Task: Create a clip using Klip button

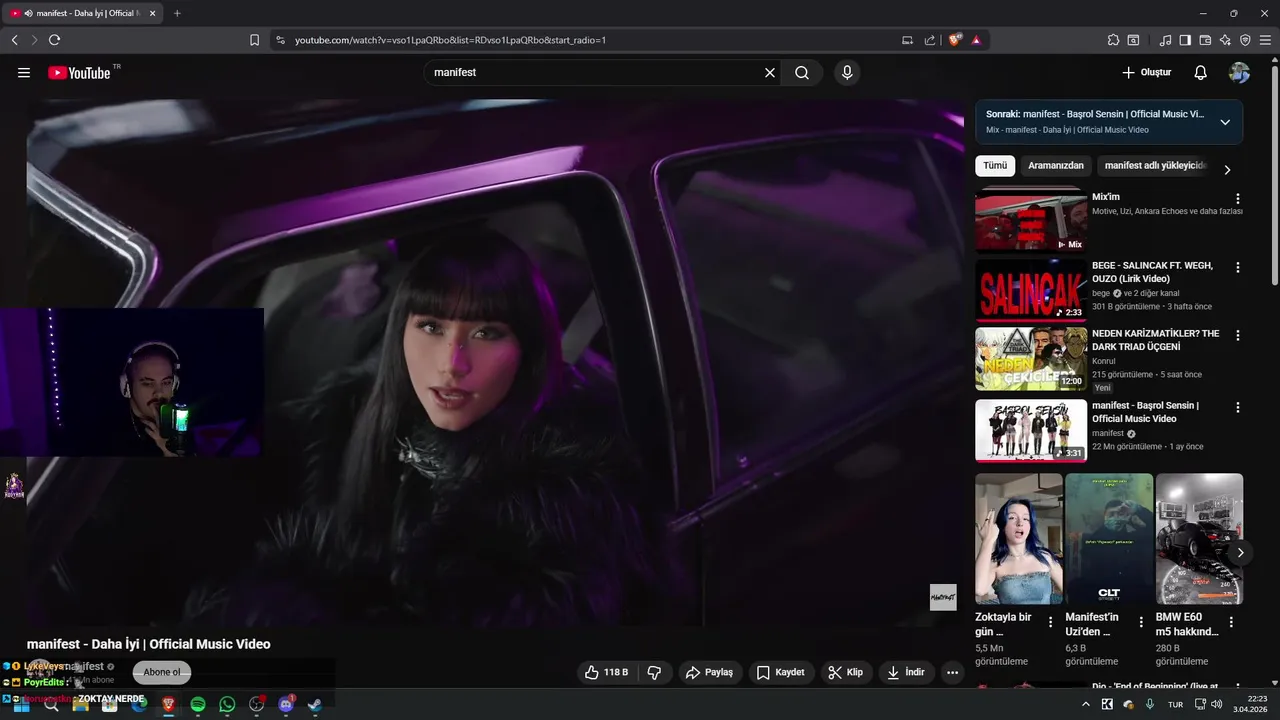Action: [846, 673]
